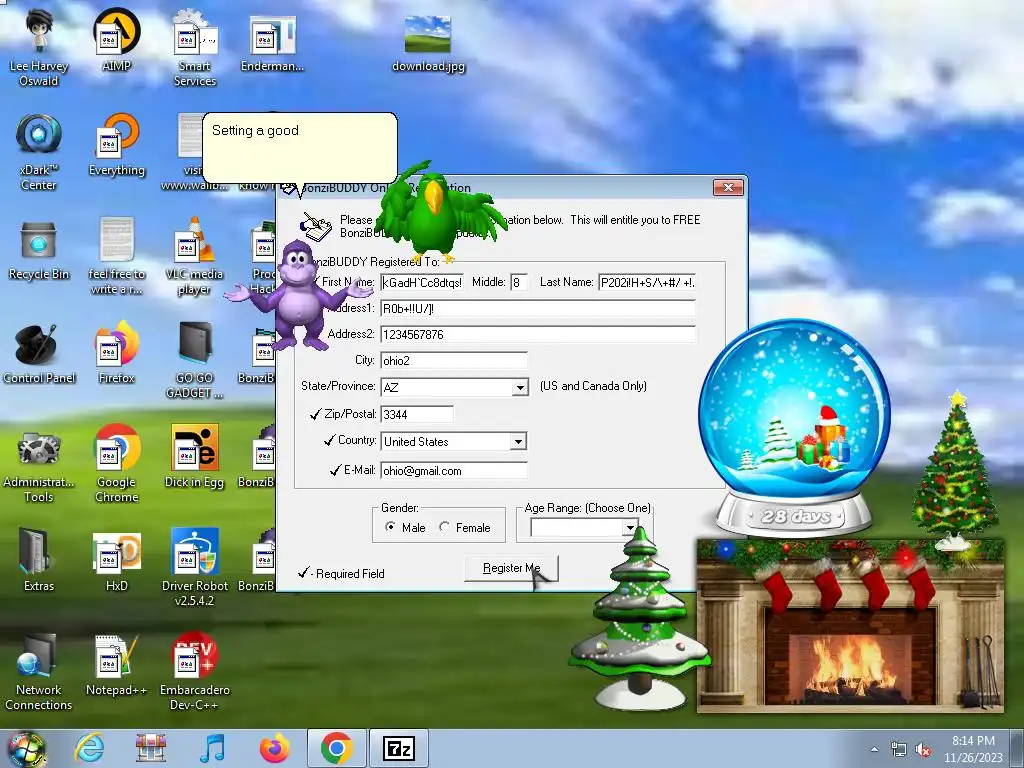Open the Extras folder icon
The width and height of the screenshot is (1024, 768).
(x=39, y=560)
